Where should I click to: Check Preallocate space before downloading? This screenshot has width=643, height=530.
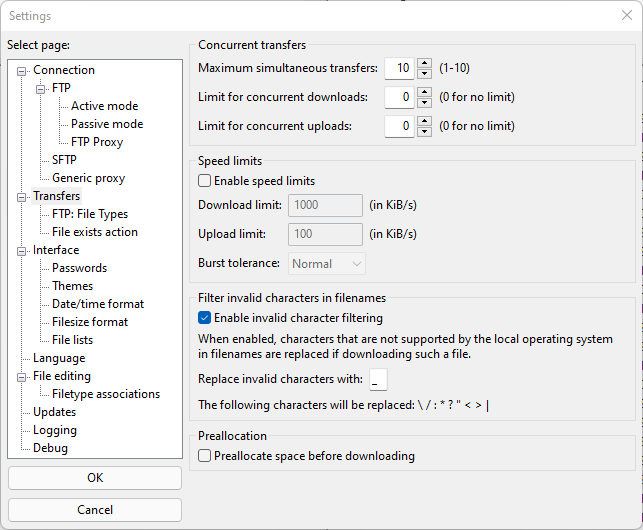(x=204, y=456)
